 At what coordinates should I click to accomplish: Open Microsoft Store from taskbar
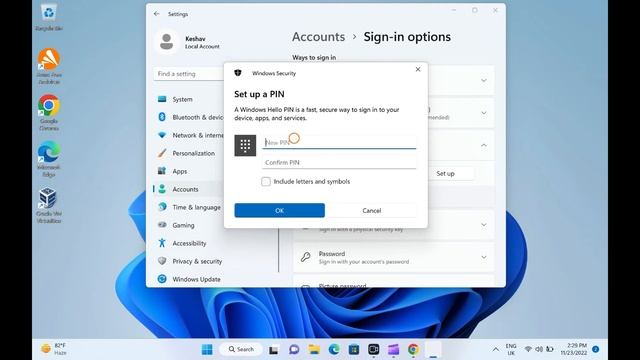pyautogui.click(x=353, y=349)
